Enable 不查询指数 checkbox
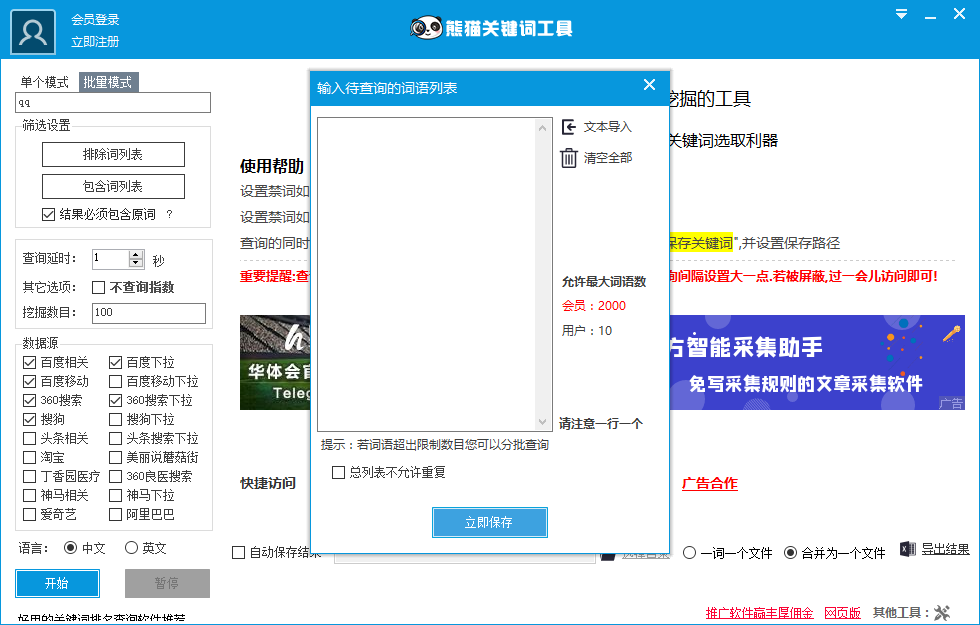 98,288
